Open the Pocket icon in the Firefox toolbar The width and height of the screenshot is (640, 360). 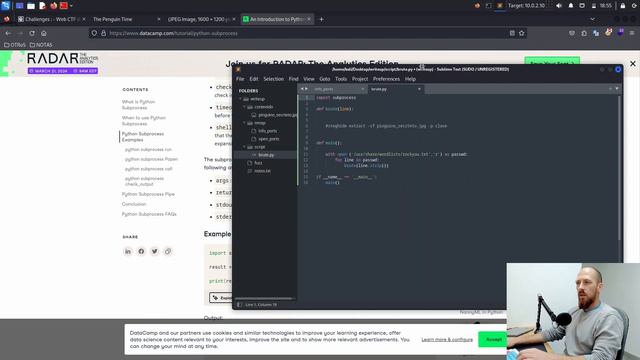tap(572, 33)
